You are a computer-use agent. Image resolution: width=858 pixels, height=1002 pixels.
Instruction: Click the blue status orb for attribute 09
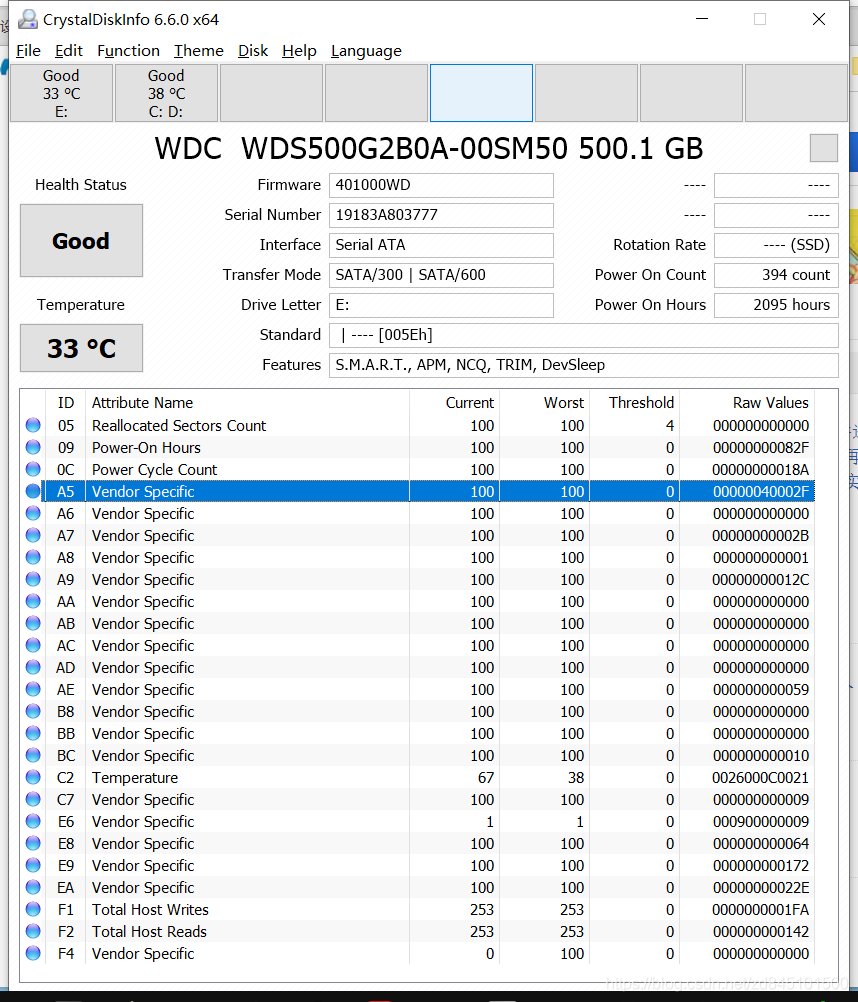[x=33, y=447]
